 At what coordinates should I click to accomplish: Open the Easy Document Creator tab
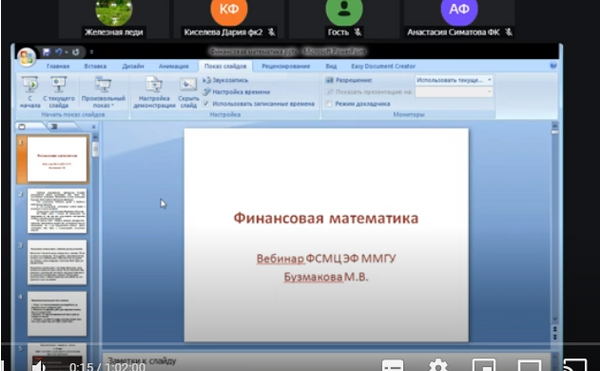coord(383,66)
